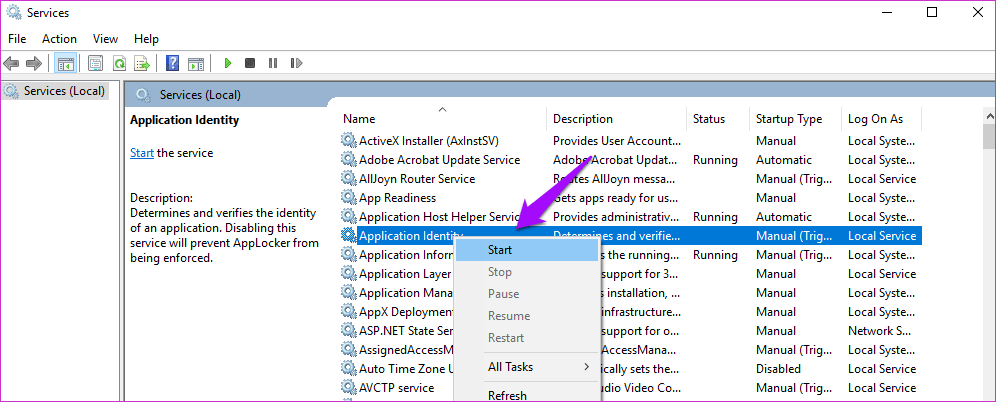
Task: Open the View menu
Action: pos(105,39)
